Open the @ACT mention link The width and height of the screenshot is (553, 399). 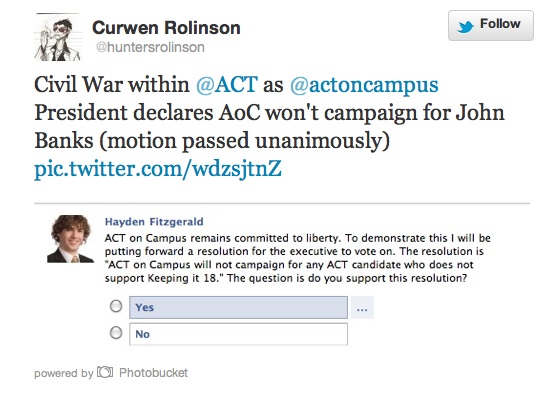227,85
